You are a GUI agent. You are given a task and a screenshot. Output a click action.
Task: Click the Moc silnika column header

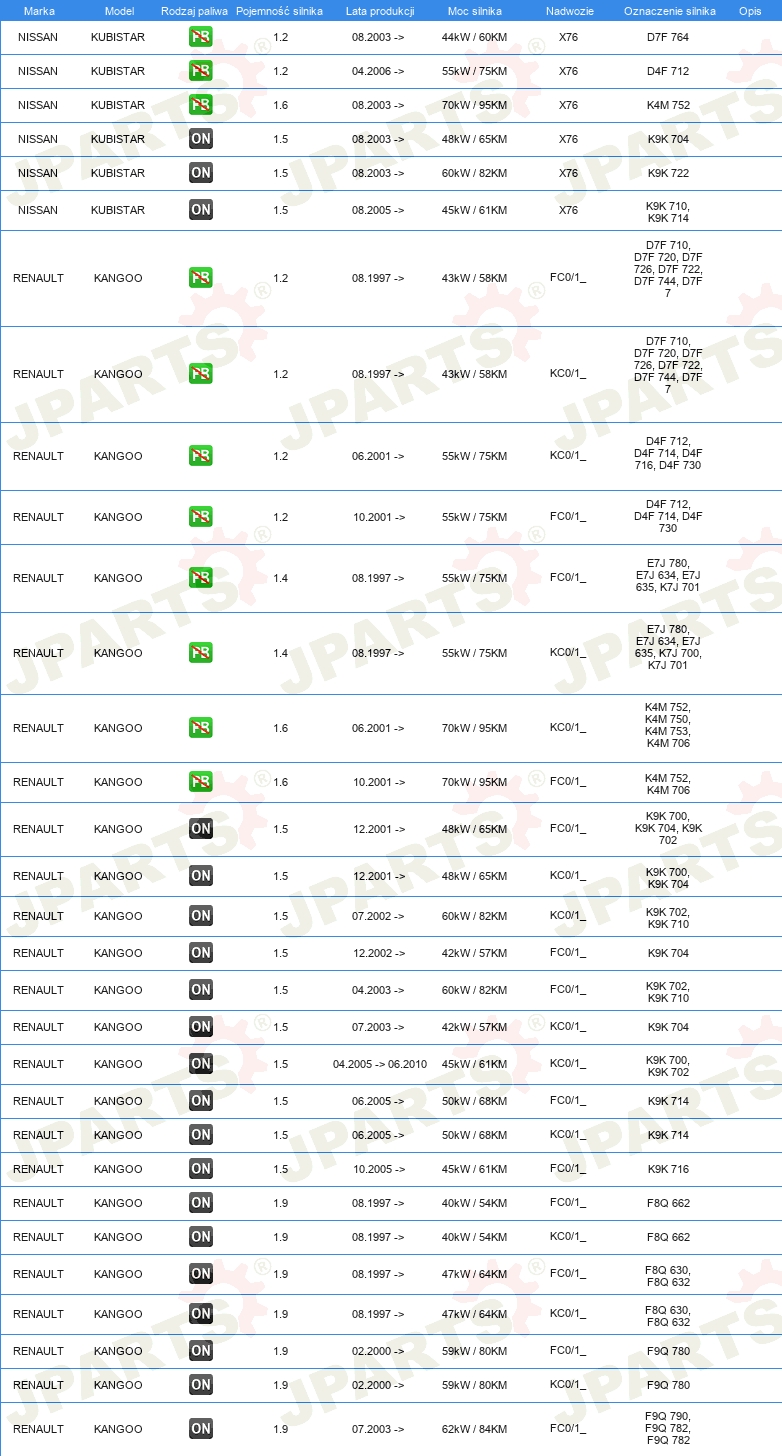click(475, 11)
